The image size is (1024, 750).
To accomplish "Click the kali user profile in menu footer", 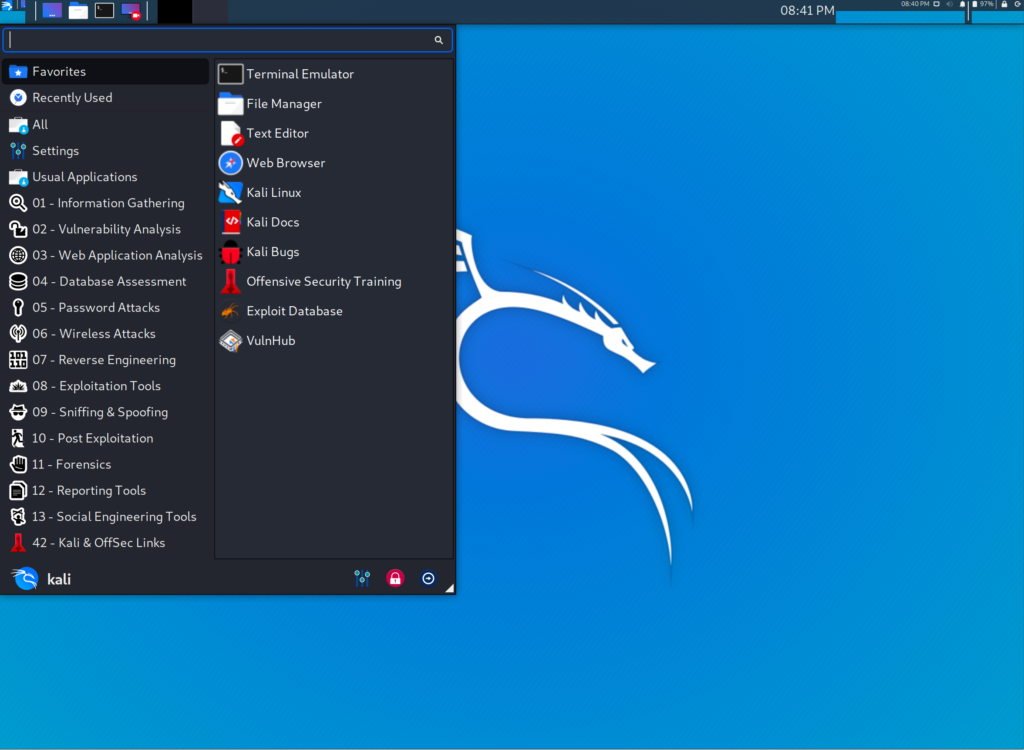I will point(42,579).
